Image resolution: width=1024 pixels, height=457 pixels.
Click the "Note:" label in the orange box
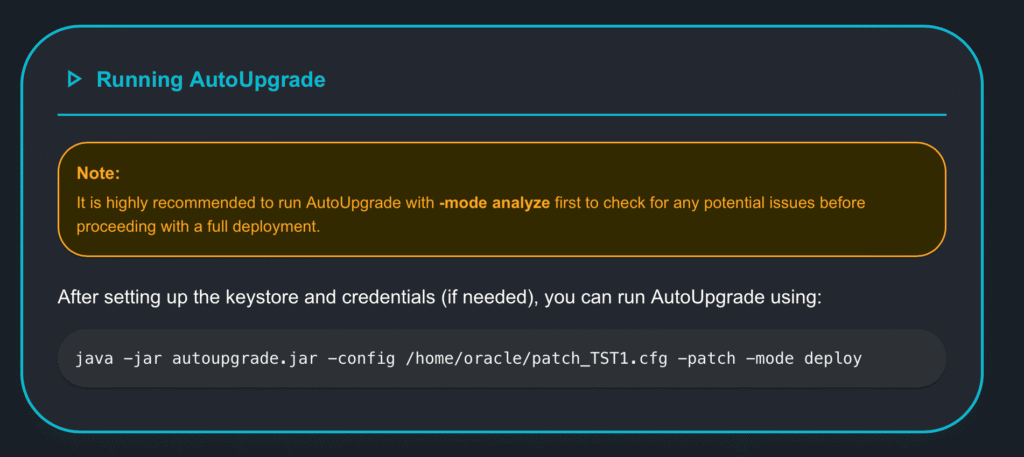(98, 174)
